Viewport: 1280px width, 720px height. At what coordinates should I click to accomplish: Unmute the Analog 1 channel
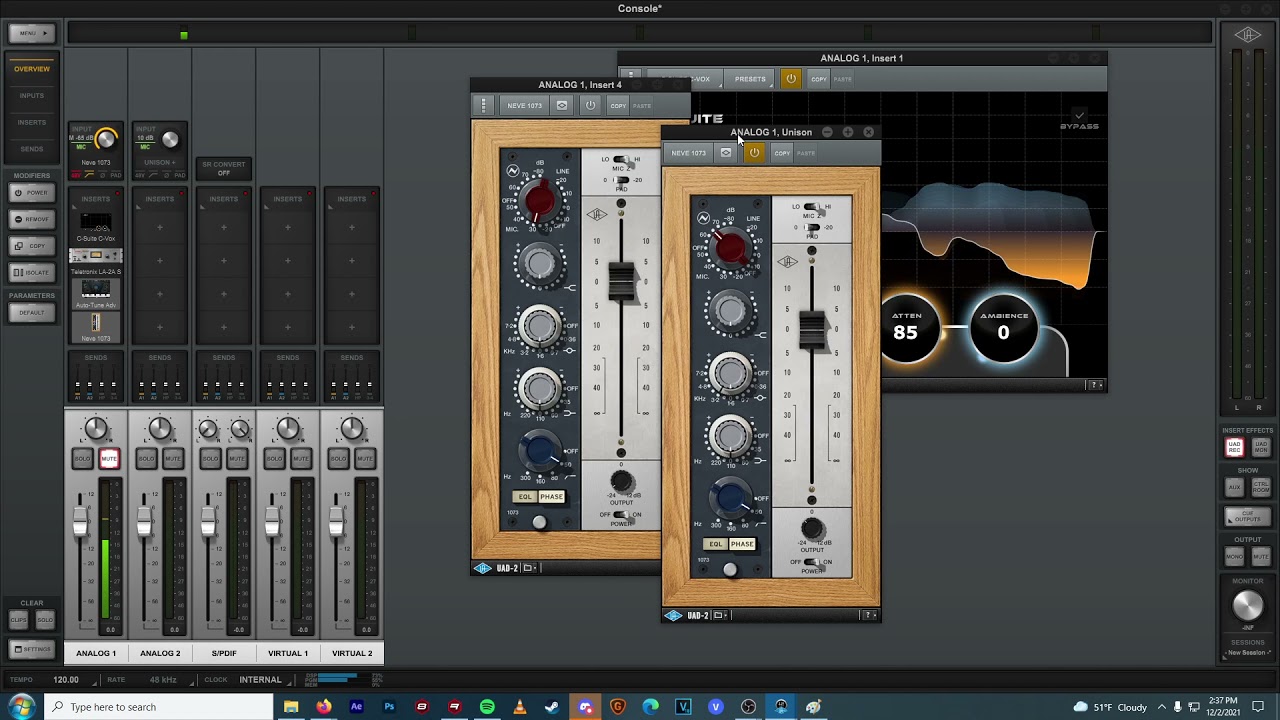[109, 458]
